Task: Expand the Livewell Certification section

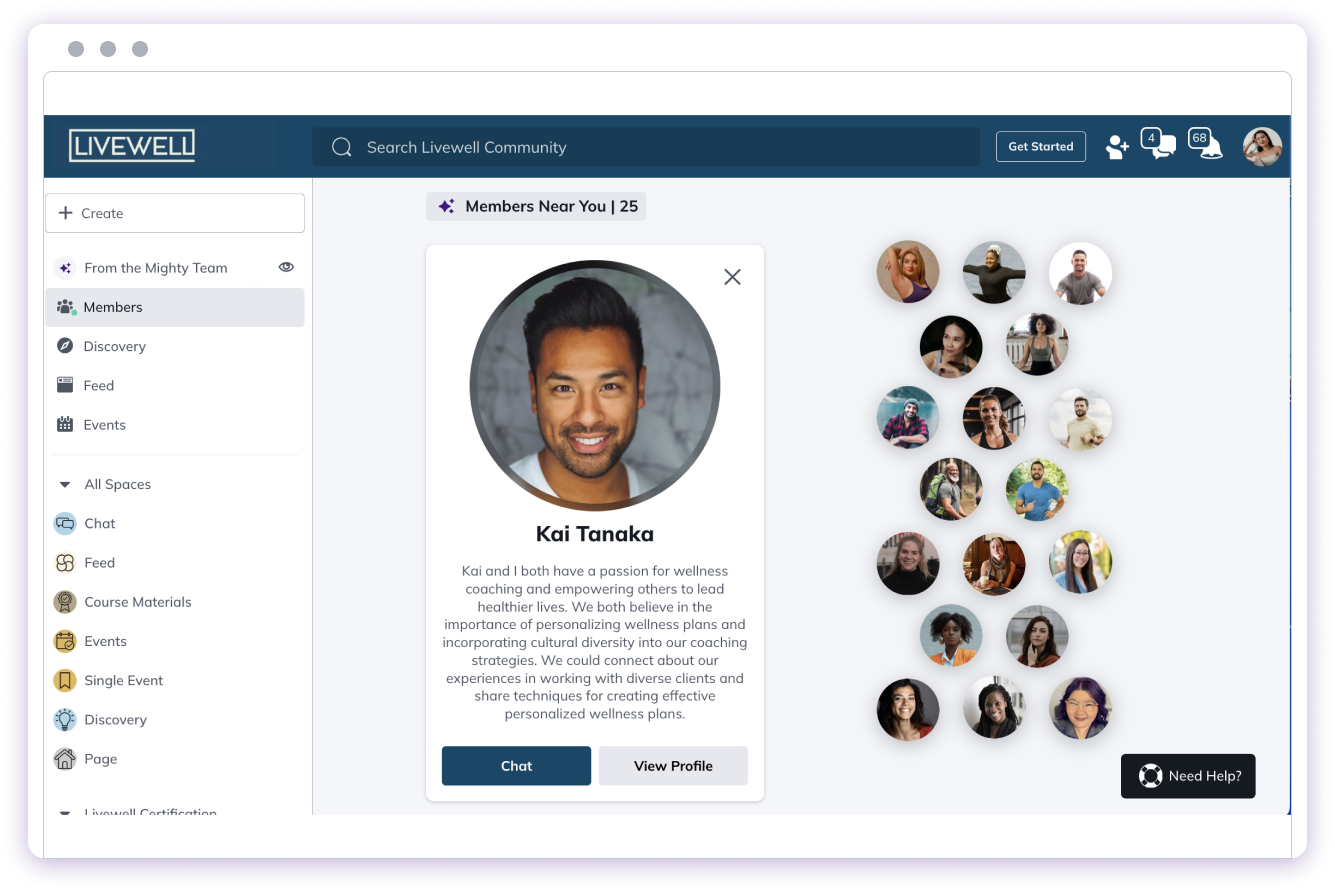Action: [x=64, y=810]
